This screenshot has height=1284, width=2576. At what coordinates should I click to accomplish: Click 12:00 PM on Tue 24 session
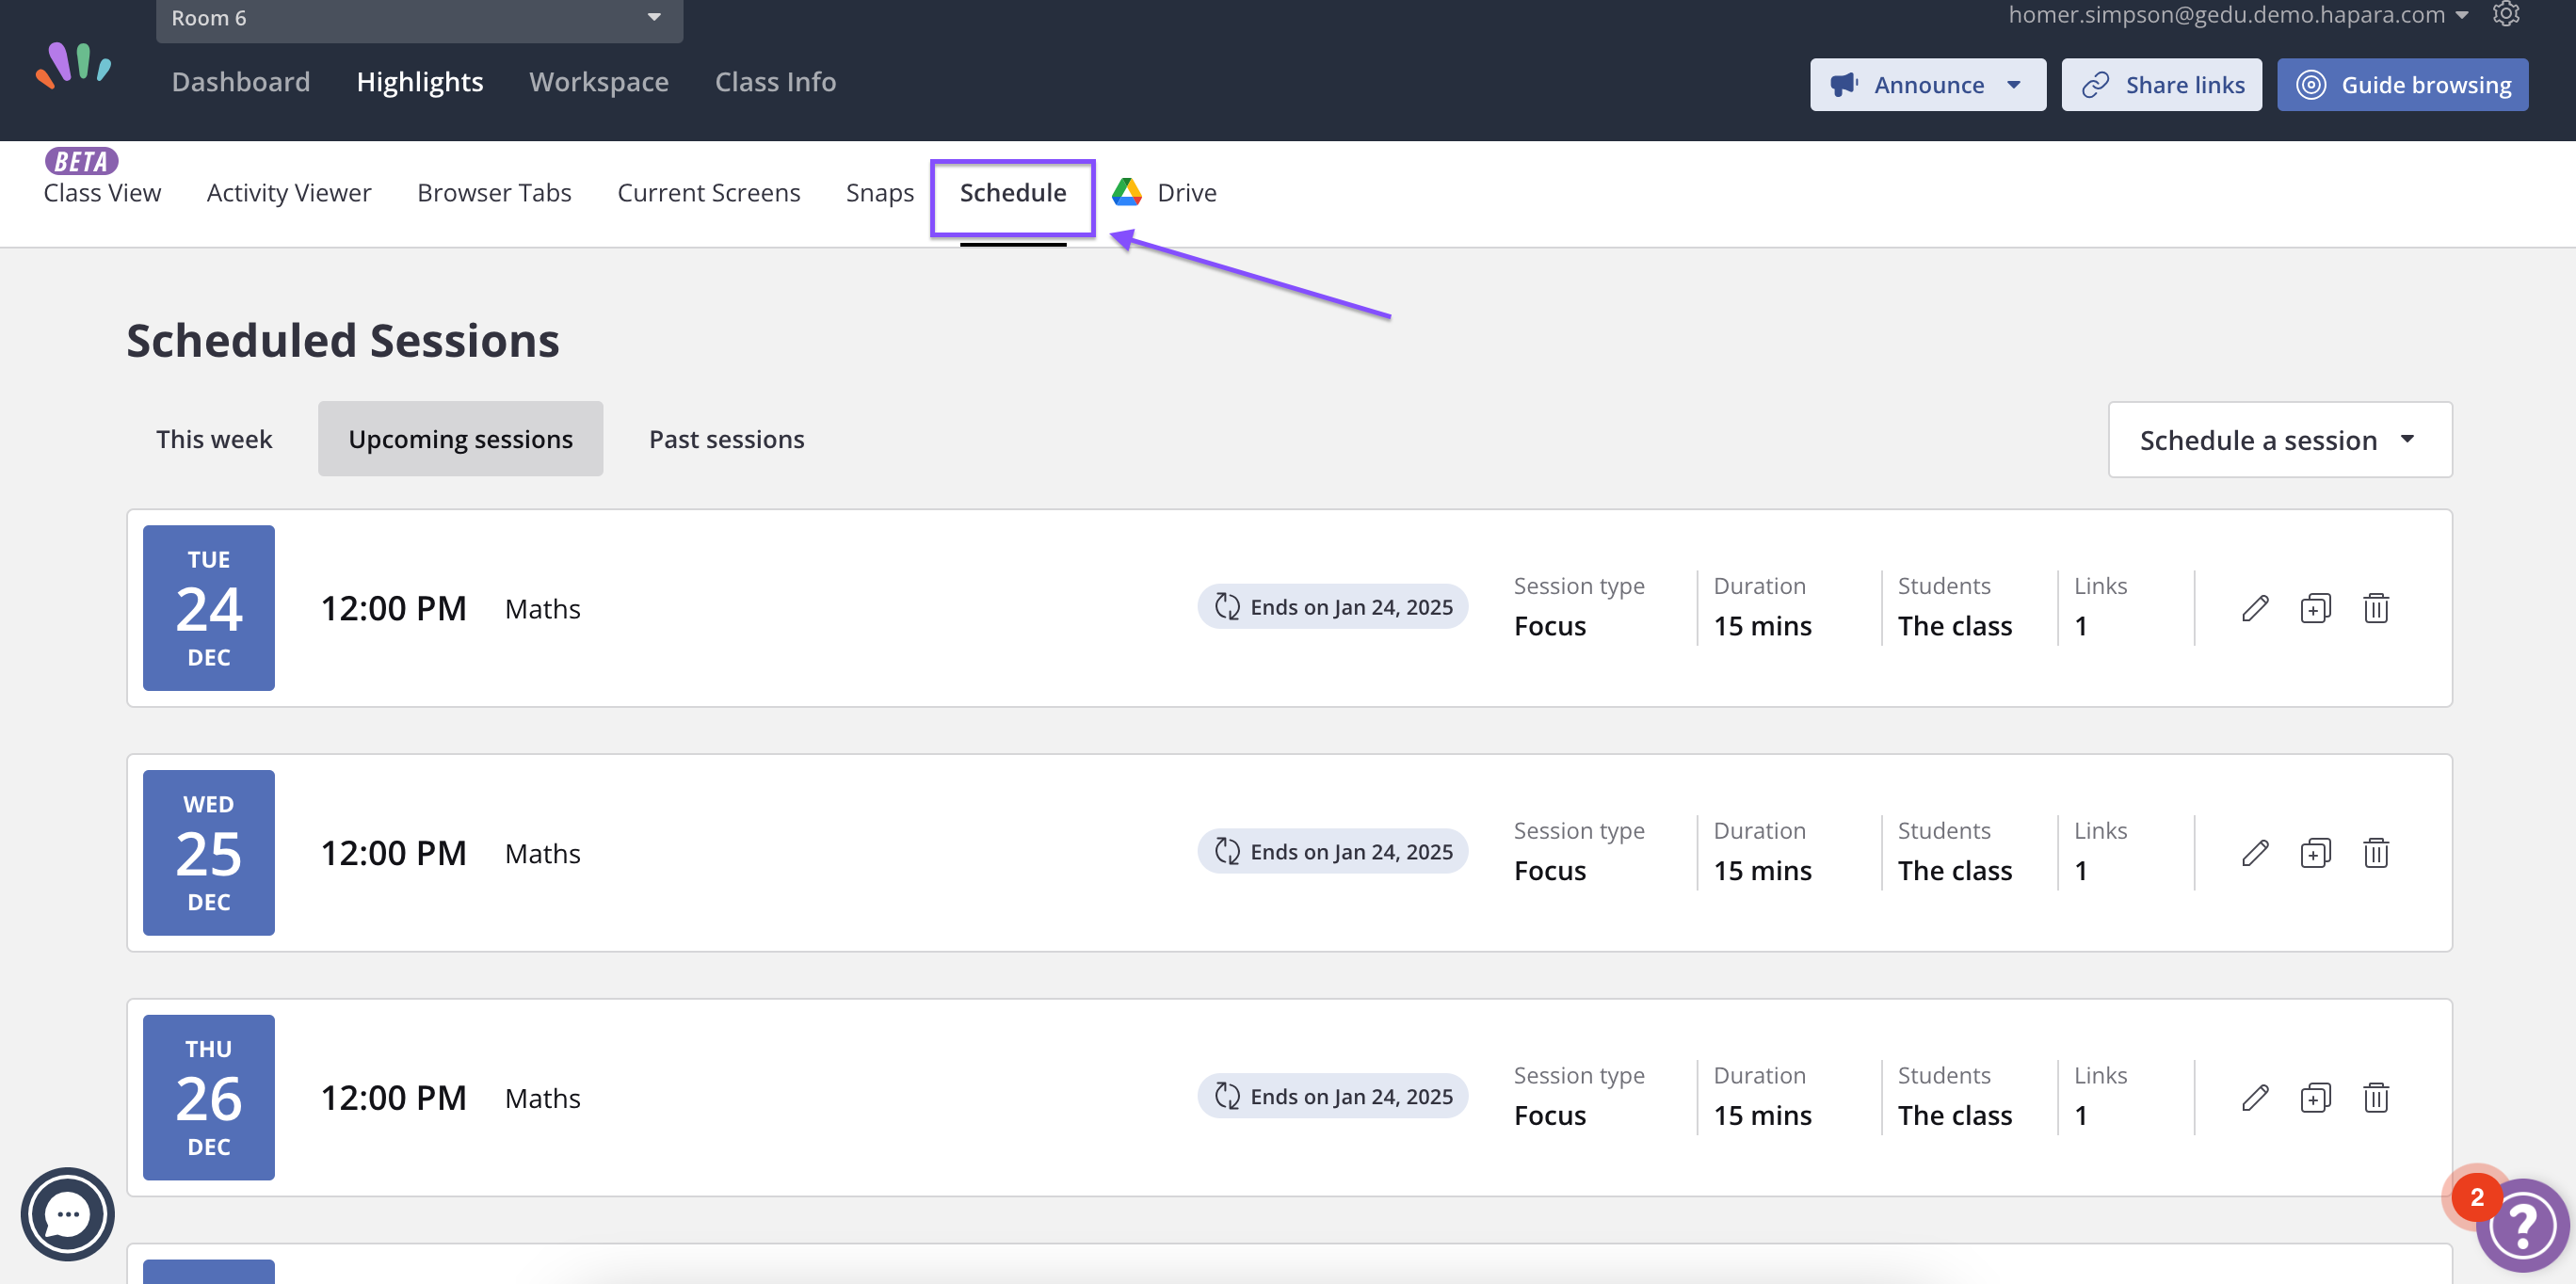(x=393, y=609)
